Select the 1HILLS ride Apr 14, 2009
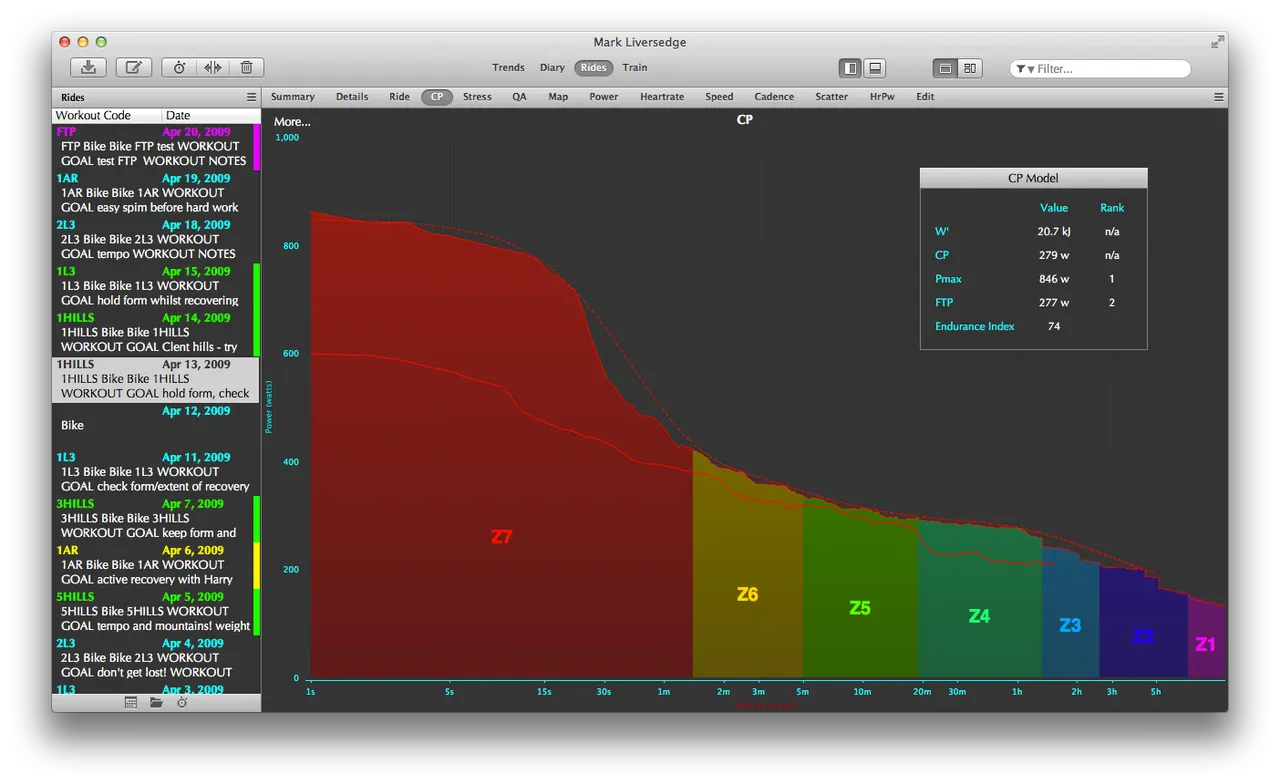Viewport: 1280px width, 784px height. click(155, 332)
